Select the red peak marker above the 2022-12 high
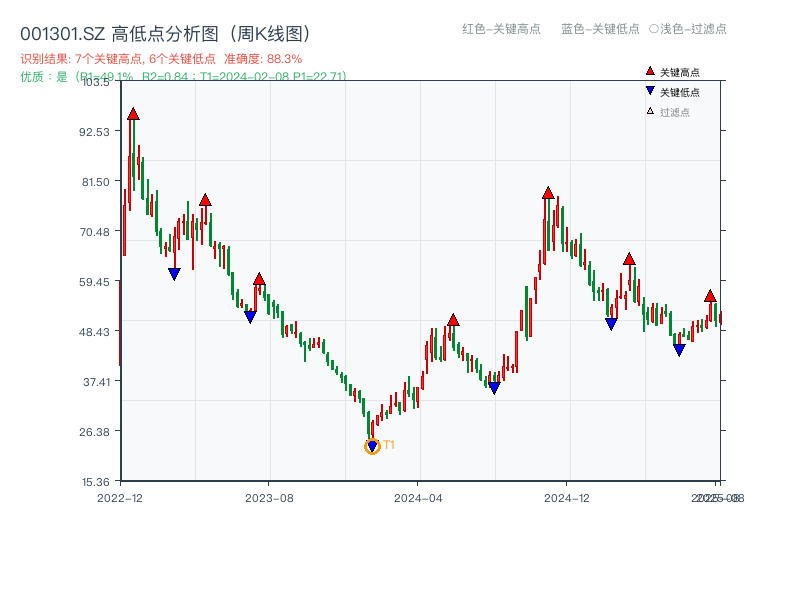The height and width of the screenshot is (600, 800). (x=133, y=114)
